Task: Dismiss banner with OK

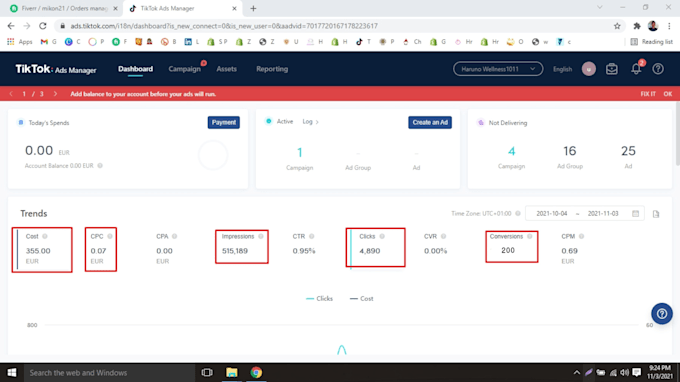Action: click(667, 94)
